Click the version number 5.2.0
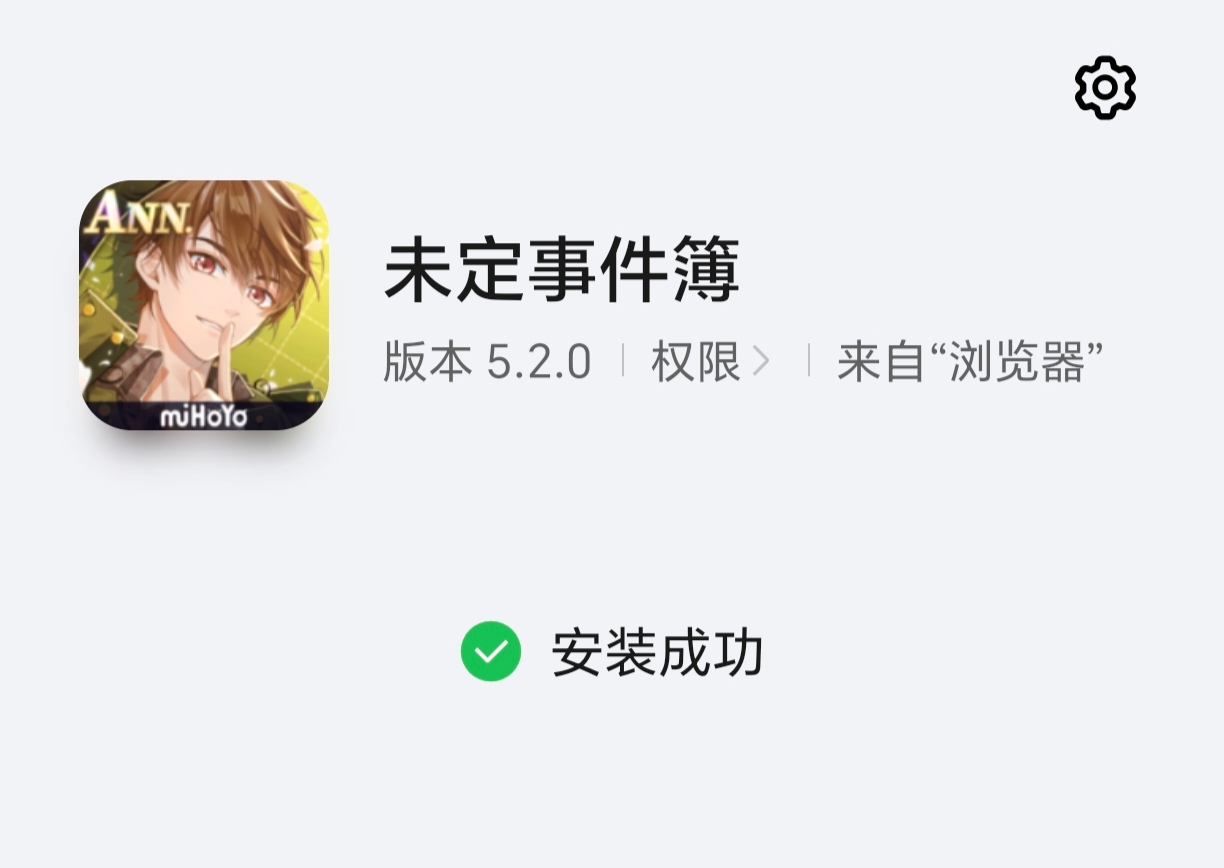This screenshot has height=868, width=1224. click(x=539, y=362)
